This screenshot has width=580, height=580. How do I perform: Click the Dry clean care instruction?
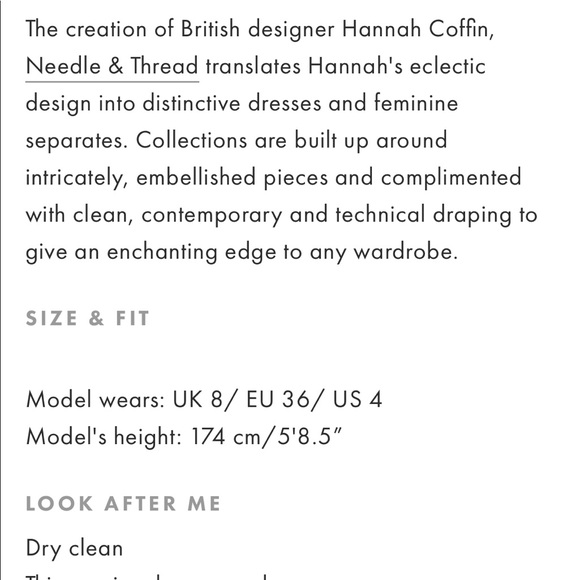74,548
